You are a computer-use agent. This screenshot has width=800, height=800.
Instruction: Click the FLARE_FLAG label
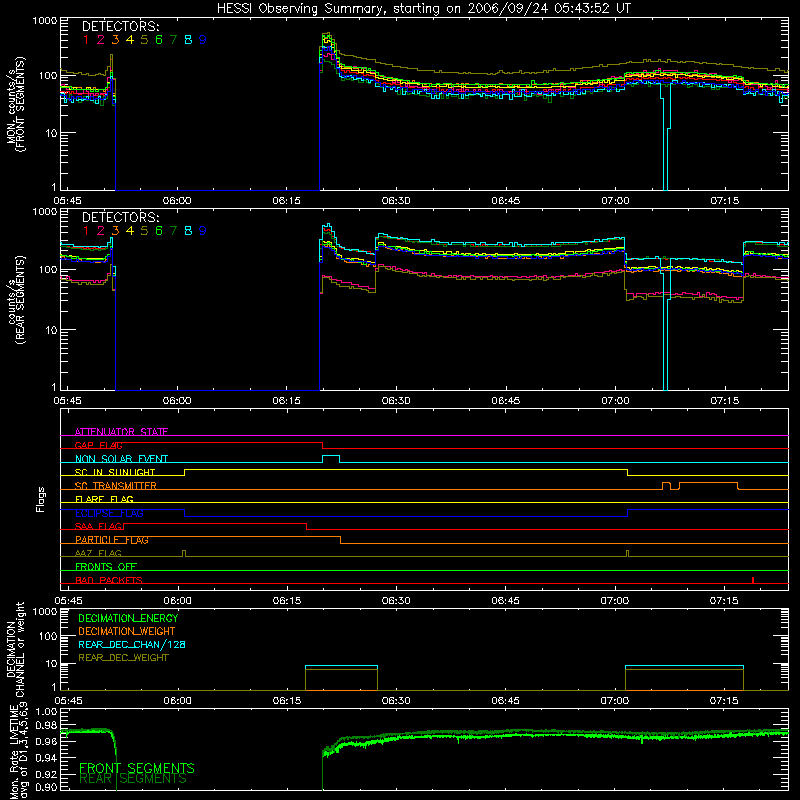[x=104, y=499]
